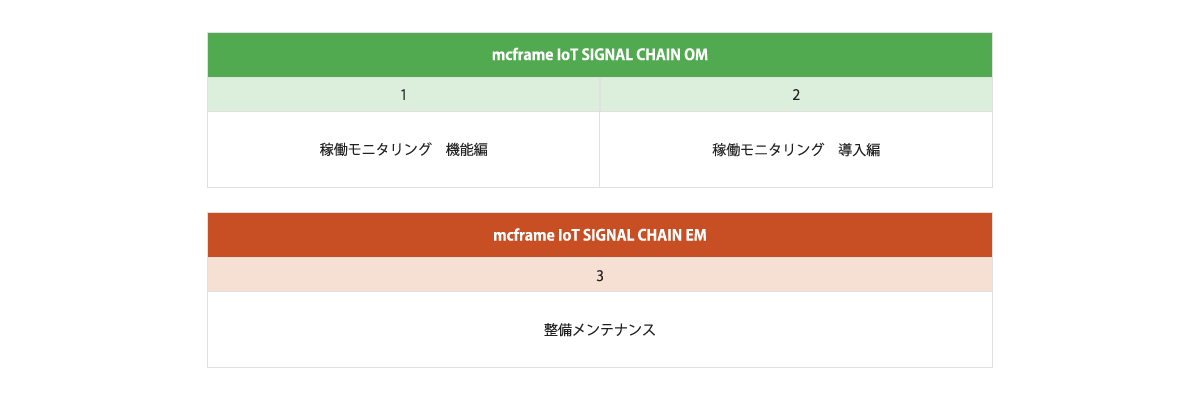This screenshot has height=400, width=1200.
Task: Click "OM" in the green header title
Action: click(x=695, y=55)
